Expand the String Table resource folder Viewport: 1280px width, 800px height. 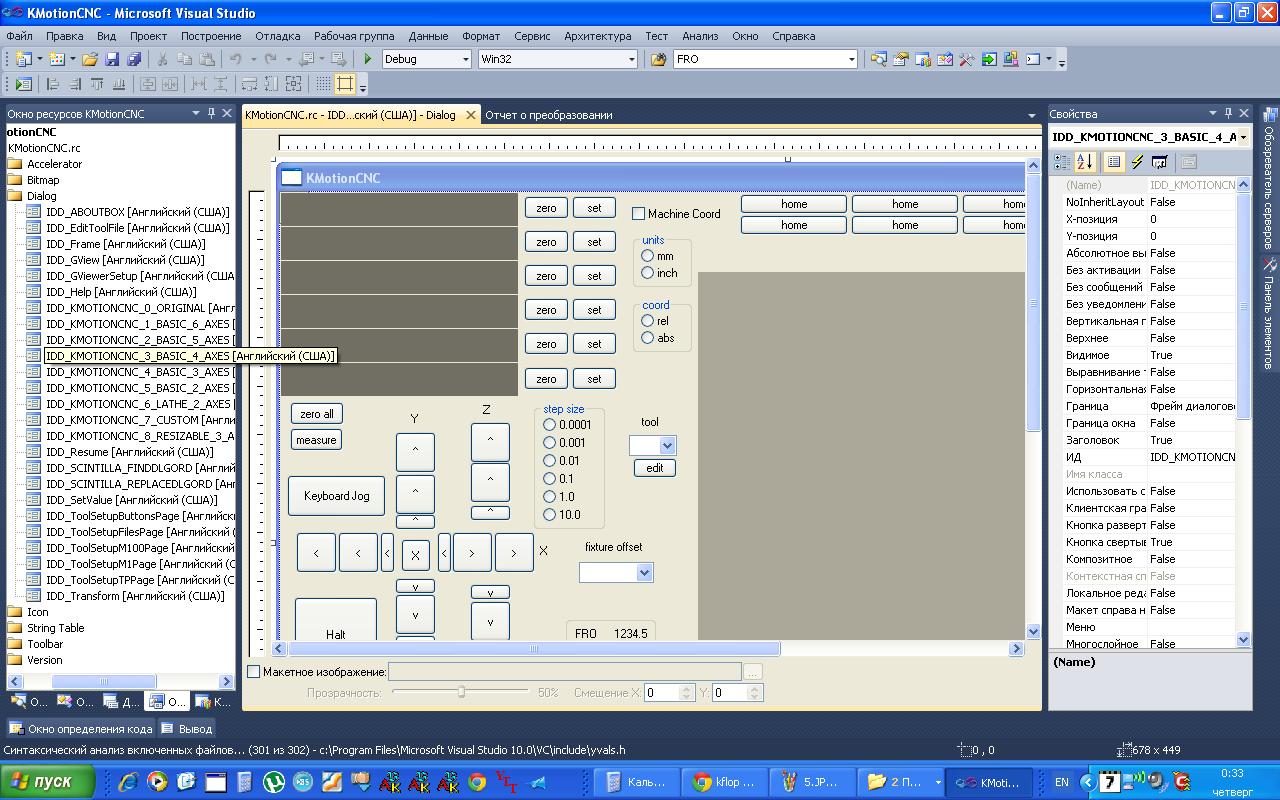(15, 628)
